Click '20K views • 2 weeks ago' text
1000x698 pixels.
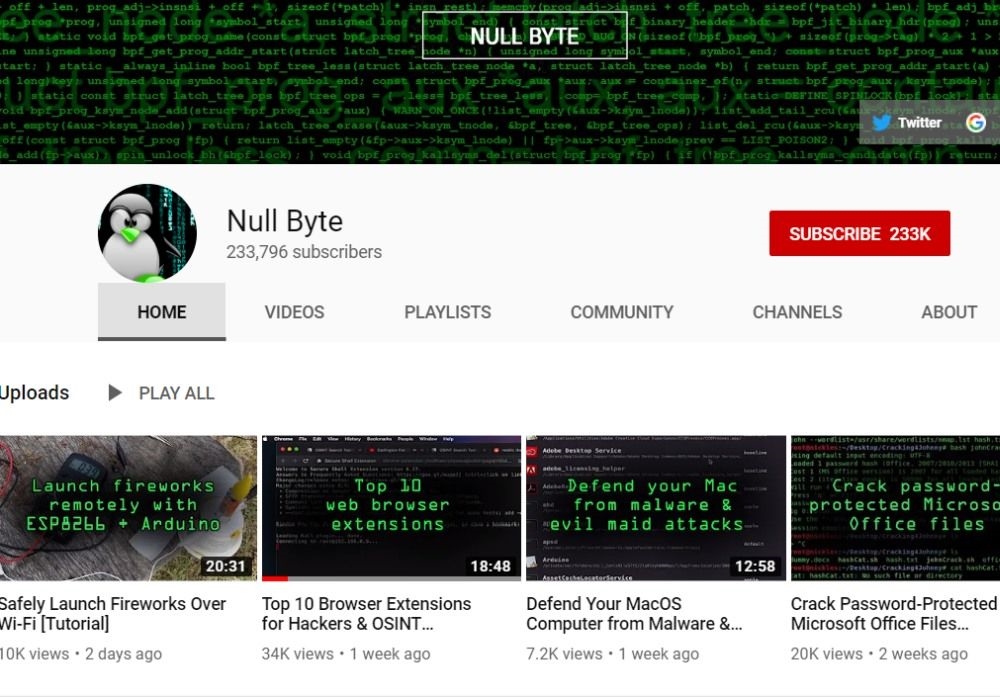pyautogui.click(x=879, y=654)
